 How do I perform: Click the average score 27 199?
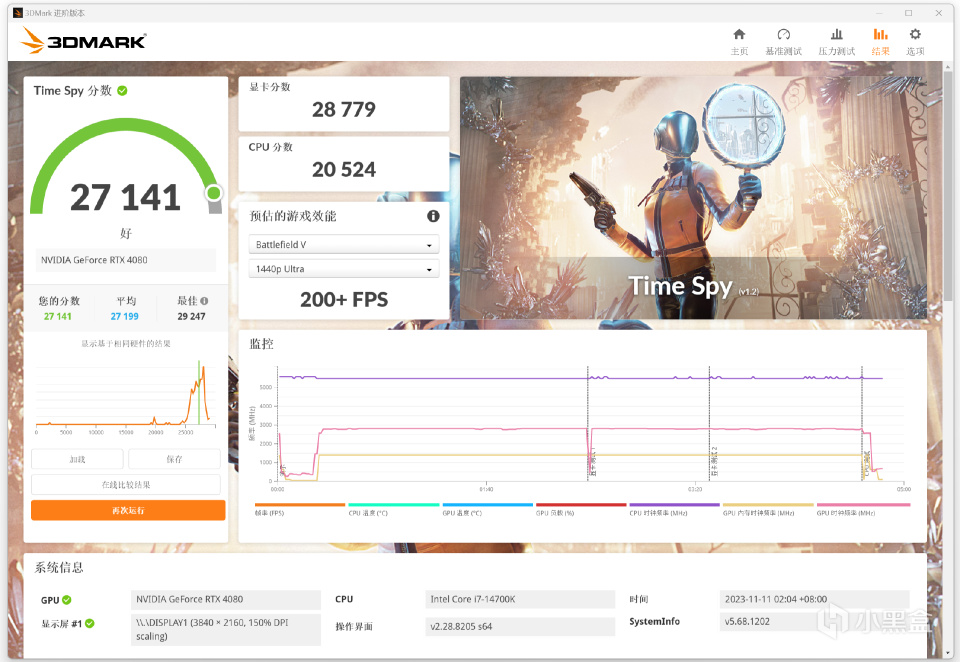coord(124,317)
